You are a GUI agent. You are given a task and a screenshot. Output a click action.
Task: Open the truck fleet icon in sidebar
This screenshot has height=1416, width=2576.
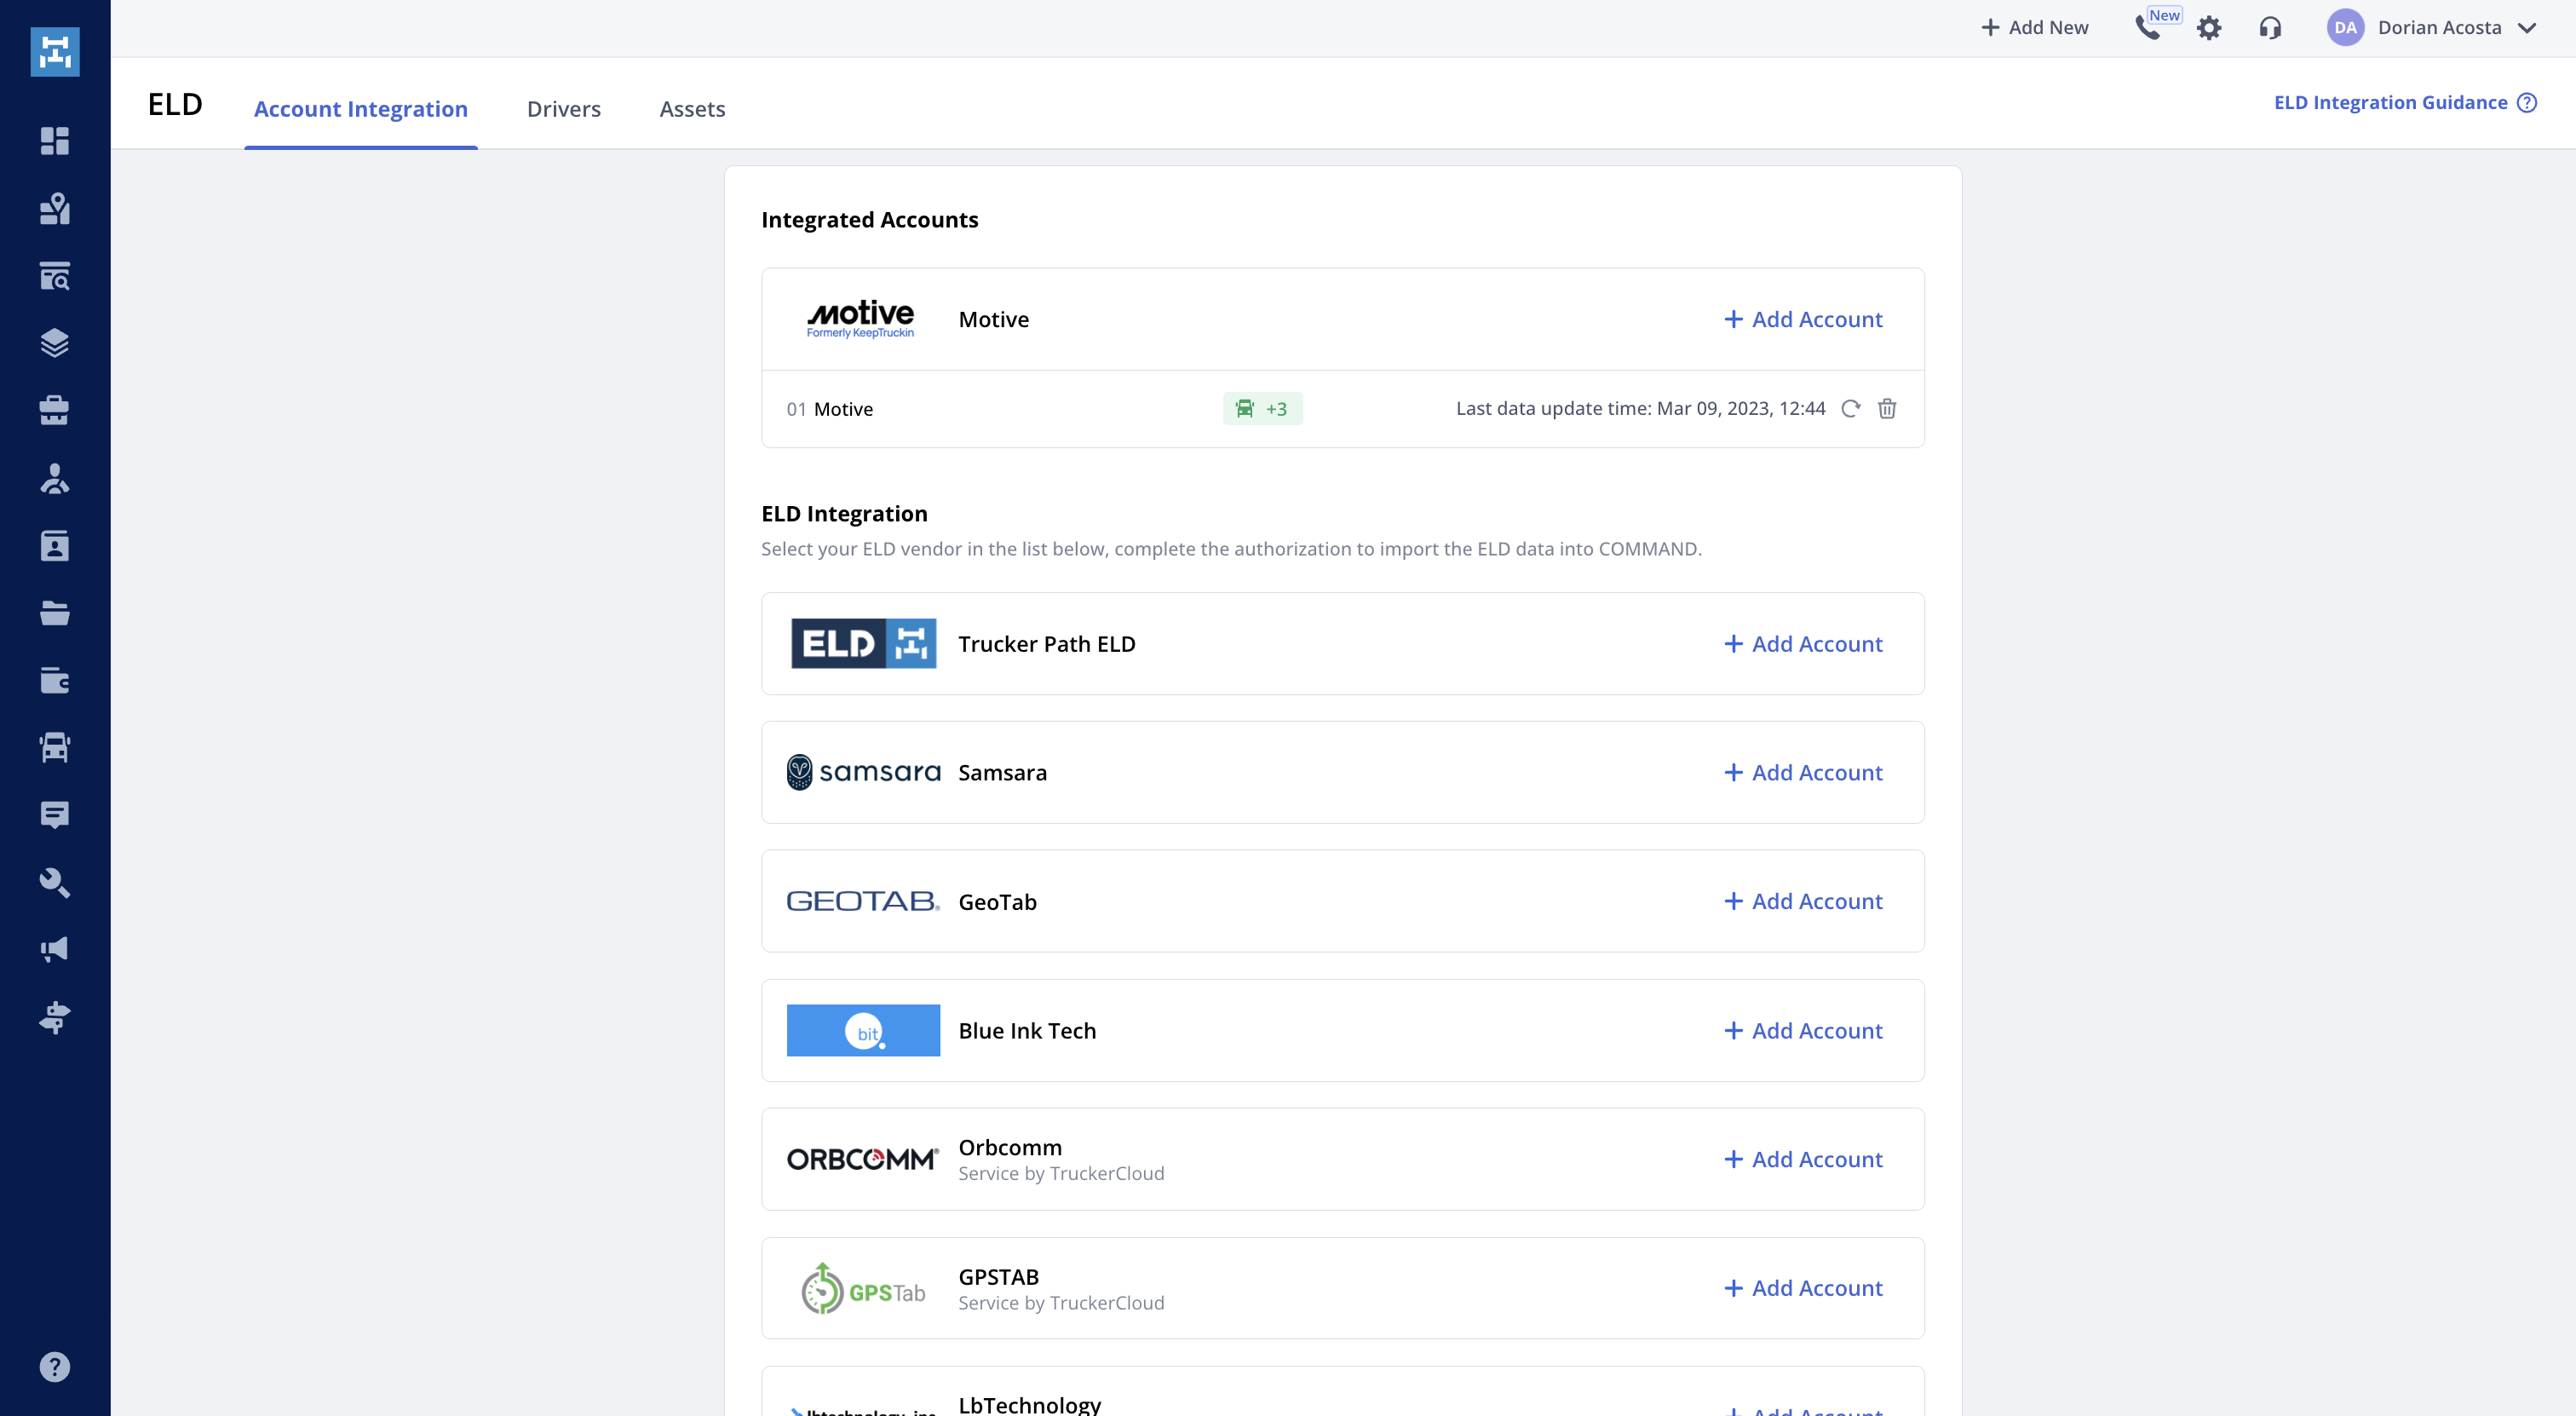click(x=55, y=747)
